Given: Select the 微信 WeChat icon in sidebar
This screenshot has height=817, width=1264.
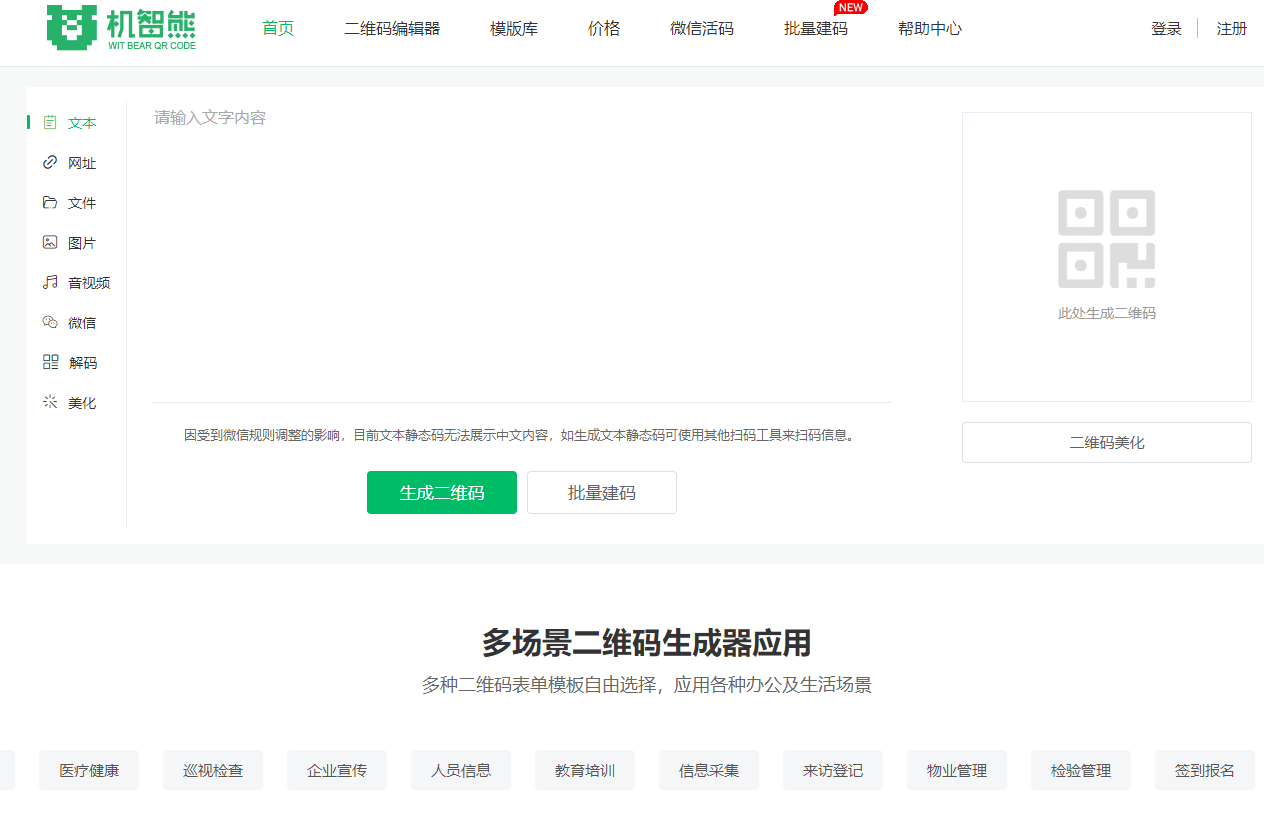Looking at the screenshot, I should click(50, 323).
